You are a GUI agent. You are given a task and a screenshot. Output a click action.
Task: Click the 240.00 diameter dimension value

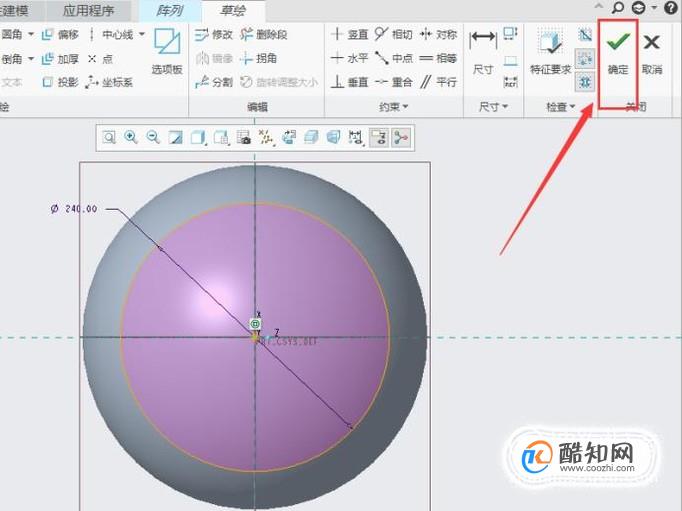click(81, 209)
